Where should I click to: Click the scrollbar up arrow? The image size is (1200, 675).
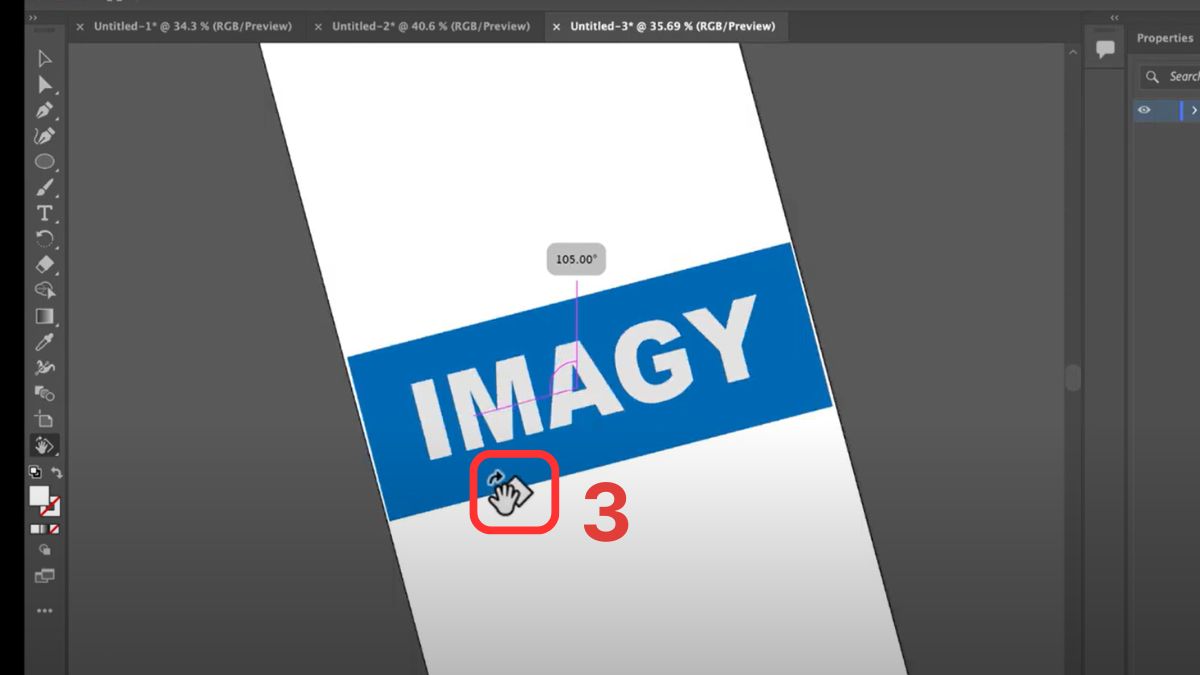coord(1073,50)
